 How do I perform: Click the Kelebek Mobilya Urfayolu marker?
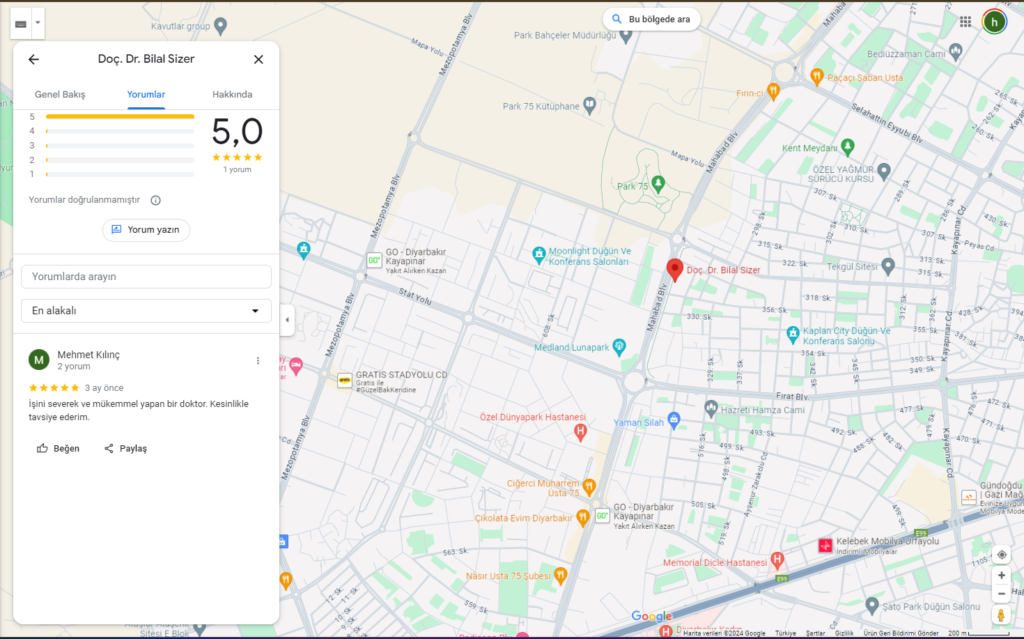coord(825,545)
